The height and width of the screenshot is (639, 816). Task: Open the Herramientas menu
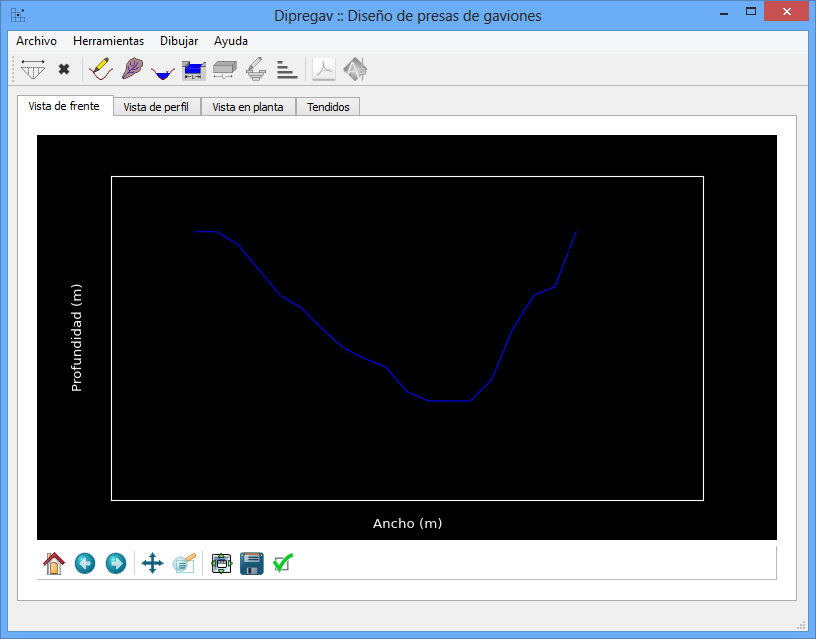(108, 41)
